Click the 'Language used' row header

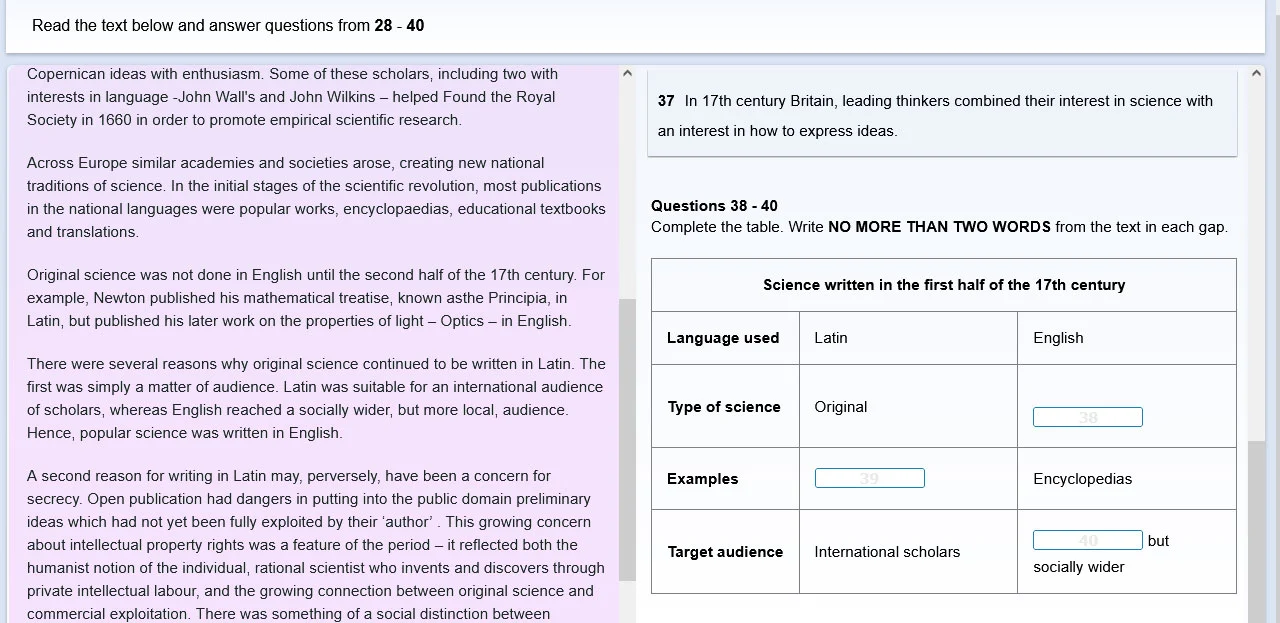[723, 338]
